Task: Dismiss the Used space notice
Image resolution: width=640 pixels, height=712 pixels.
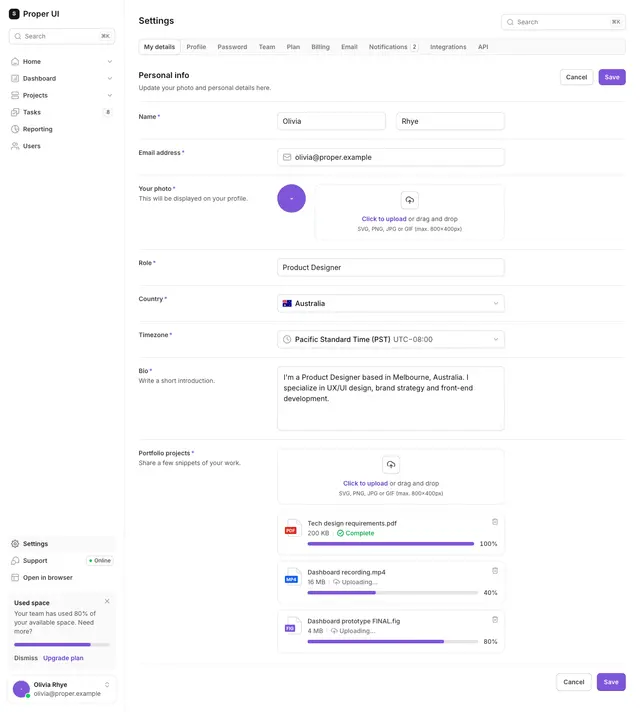Action: (26, 658)
